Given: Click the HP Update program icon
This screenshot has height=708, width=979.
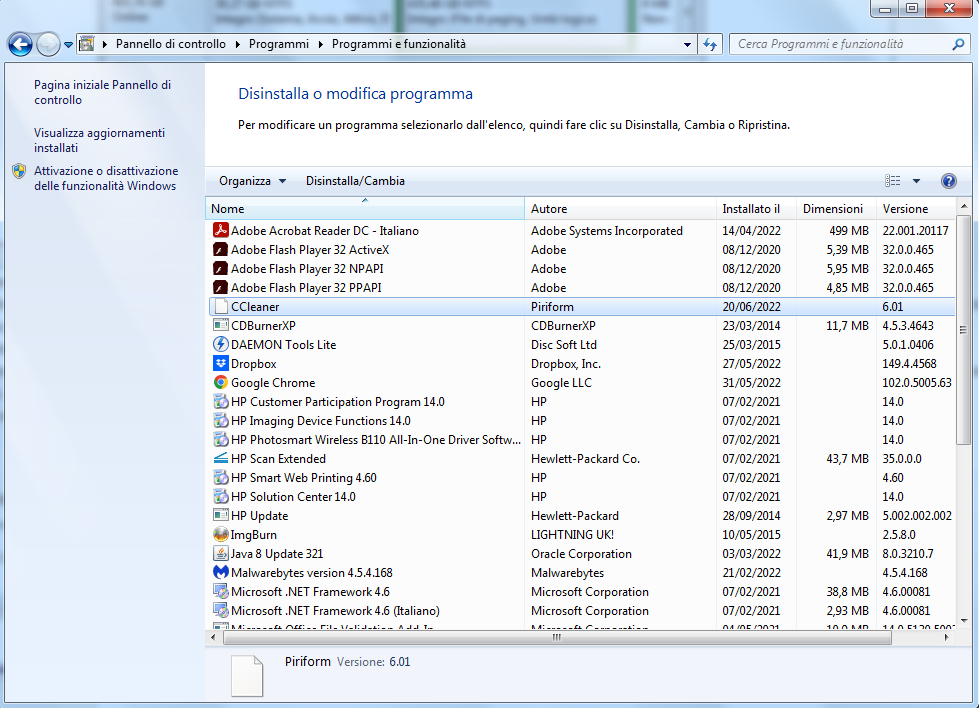Looking at the screenshot, I should (220, 516).
